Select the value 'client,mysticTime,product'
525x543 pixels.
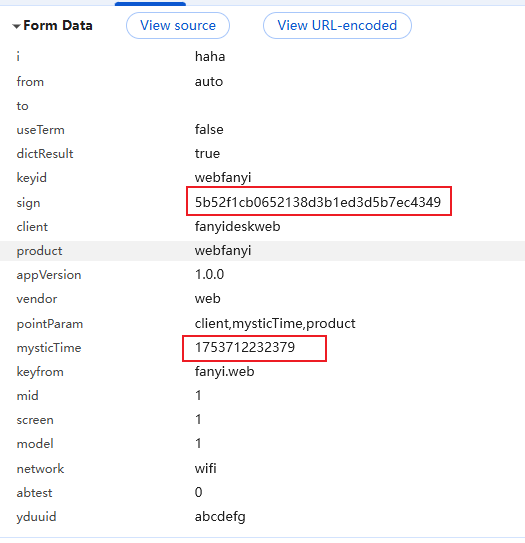tap(275, 323)
